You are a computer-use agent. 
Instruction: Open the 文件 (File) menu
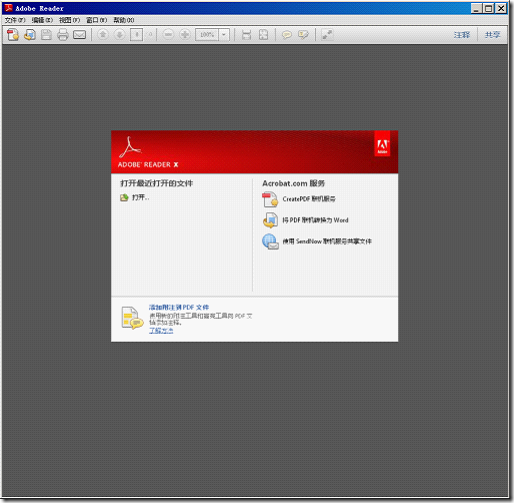pyautogui.click(x=15, y=20)
